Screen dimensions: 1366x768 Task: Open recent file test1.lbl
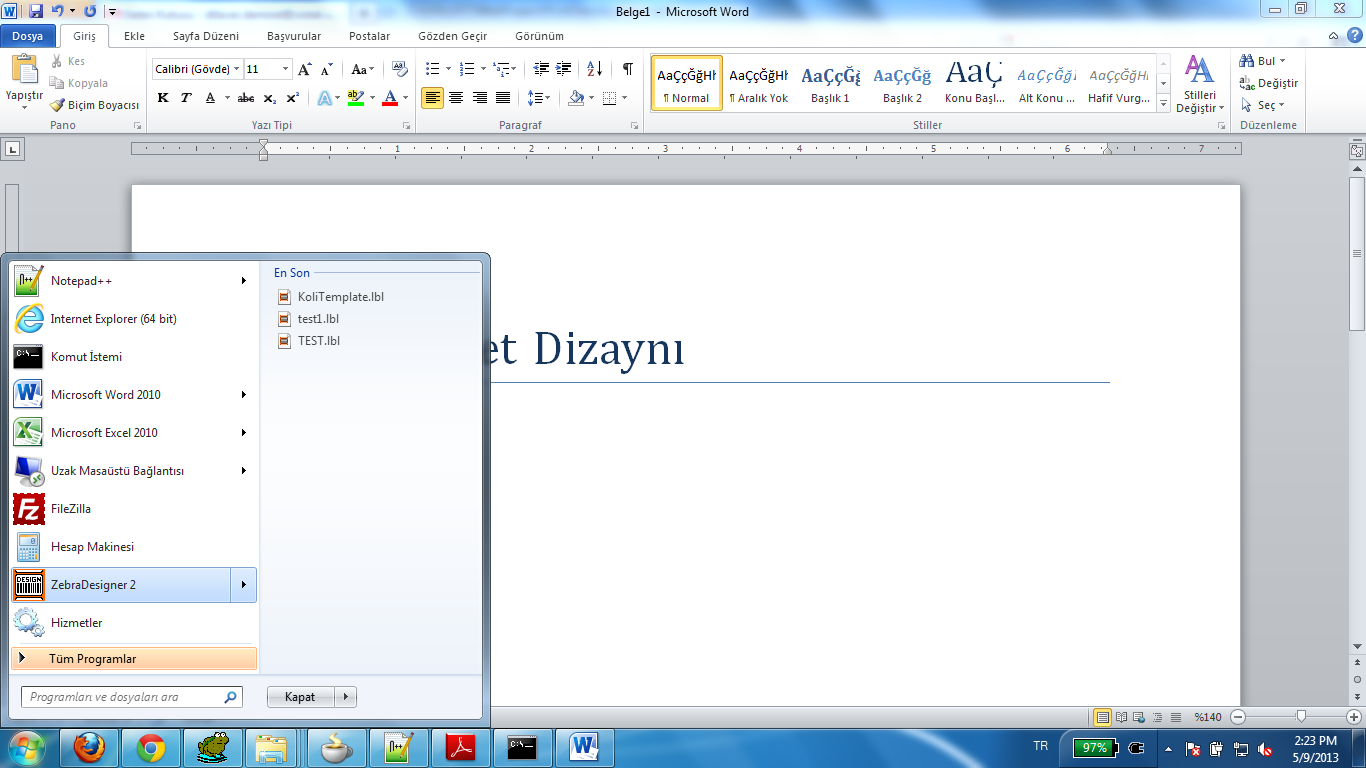pos(309,319)
